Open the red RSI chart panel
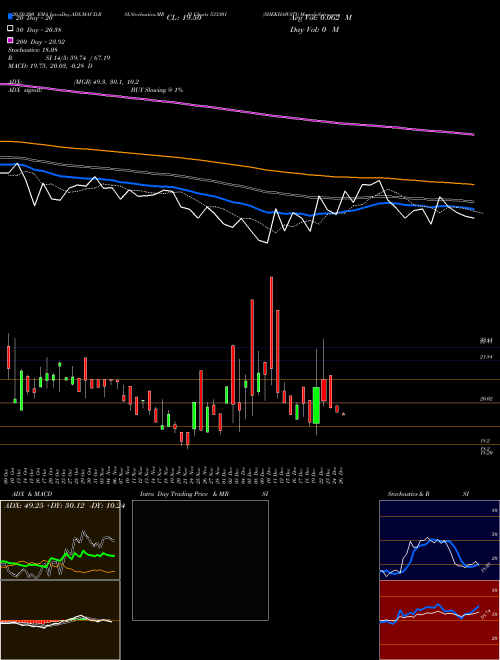 click(x=439, y=620)
